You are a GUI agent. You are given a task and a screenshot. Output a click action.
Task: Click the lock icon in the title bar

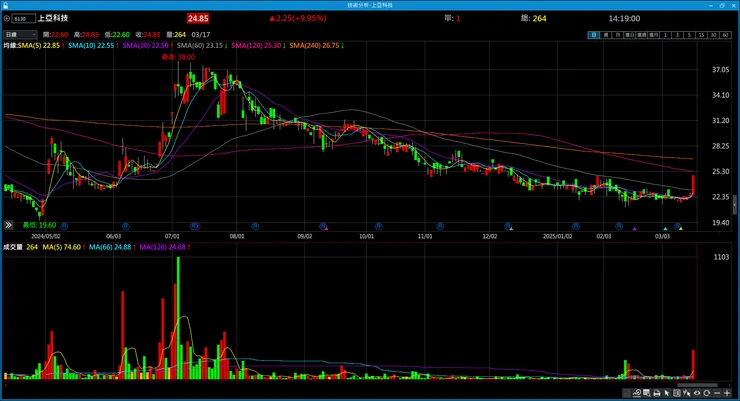click(x=5, y=5)
